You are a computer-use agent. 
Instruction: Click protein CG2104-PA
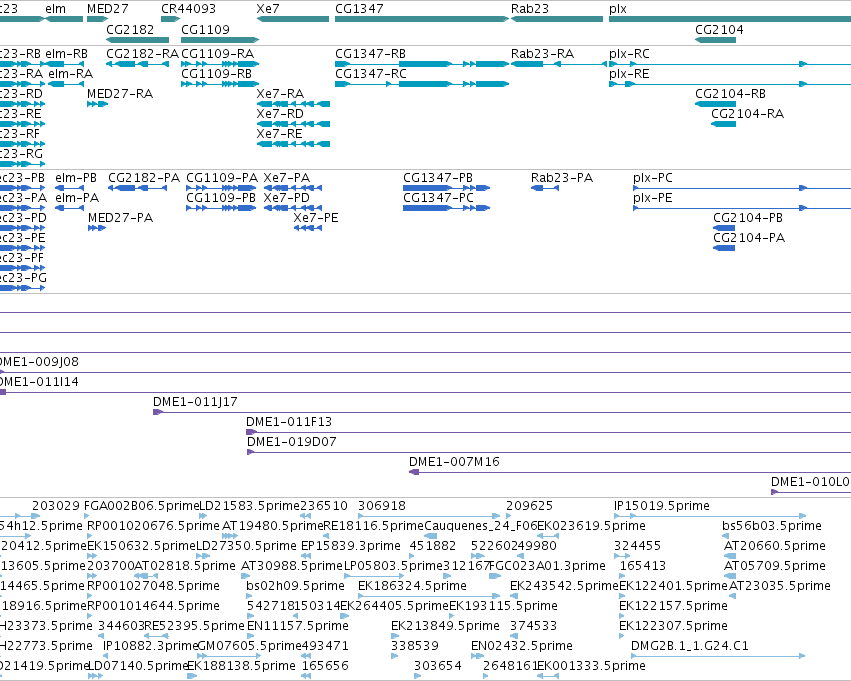click(x=724, y=248)
